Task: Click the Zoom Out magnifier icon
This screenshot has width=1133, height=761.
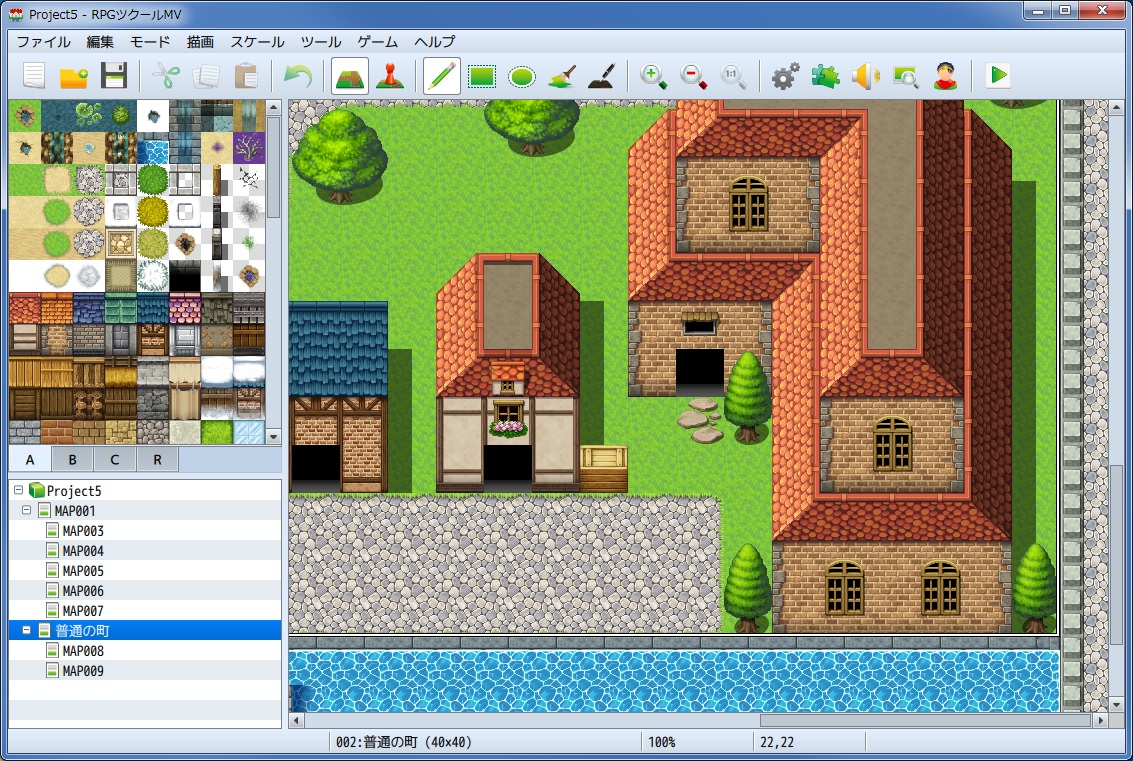Action: 693,75
